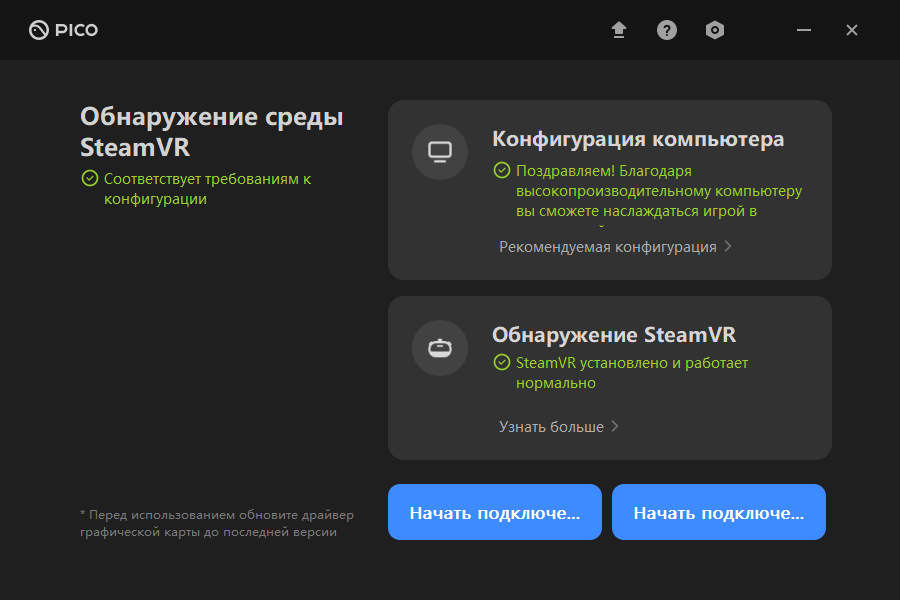Image resolution: width=900 pixels, height=600 pixels.
Task: Click the "Конфигурация компьютера" card title
Action: tap(638, 139)
